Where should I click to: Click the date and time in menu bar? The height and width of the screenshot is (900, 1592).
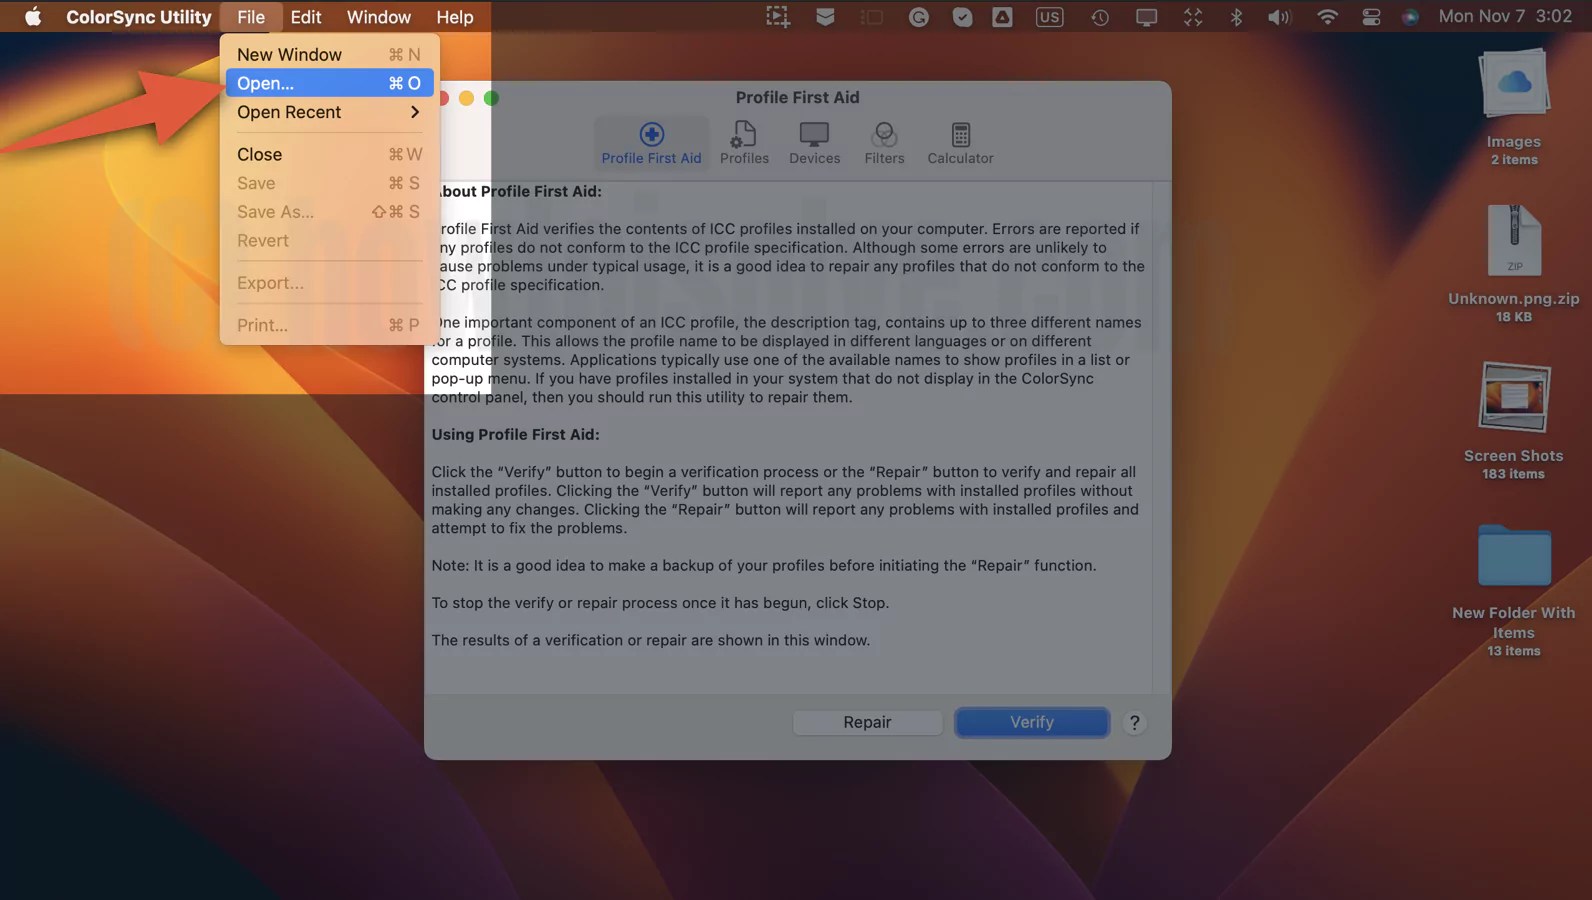click(x=1505, y=16)
